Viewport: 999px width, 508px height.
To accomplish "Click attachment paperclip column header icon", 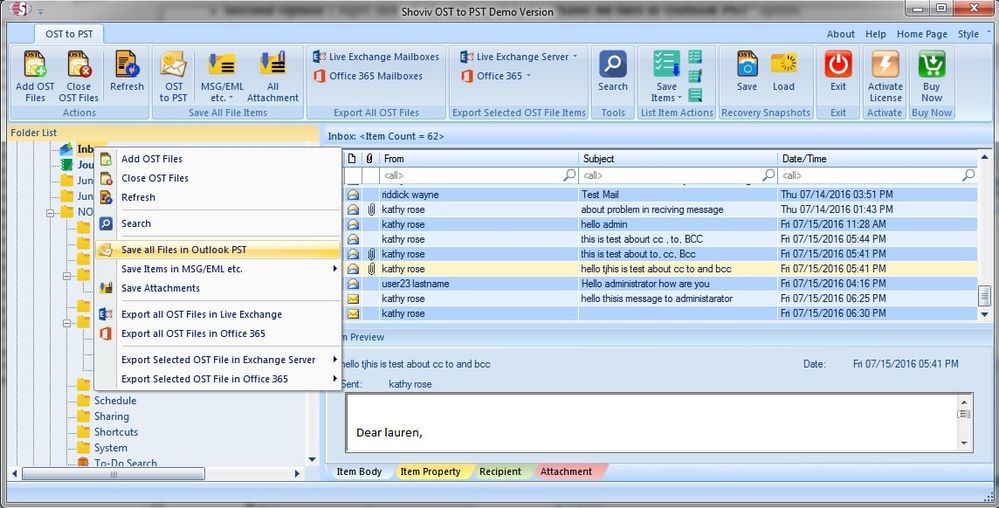I will click(x=370, y=159).
